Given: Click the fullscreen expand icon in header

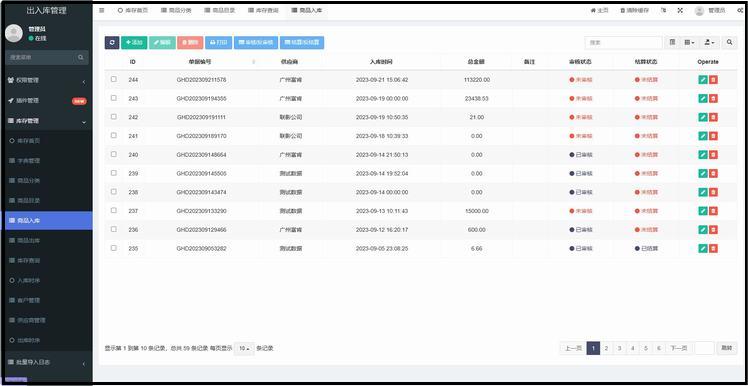Looking at the screenshot, I should tap(680, 10).
